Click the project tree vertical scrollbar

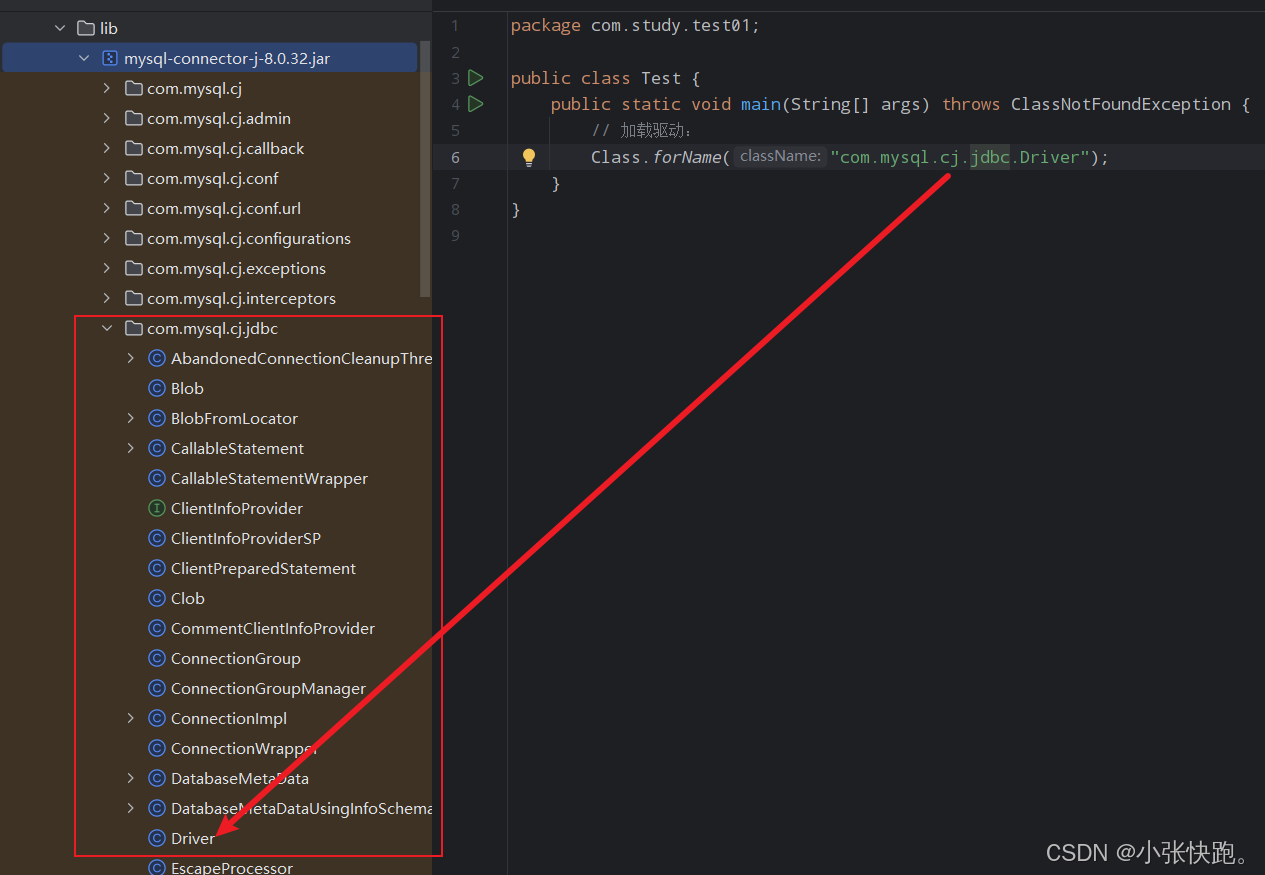point(425,168)
